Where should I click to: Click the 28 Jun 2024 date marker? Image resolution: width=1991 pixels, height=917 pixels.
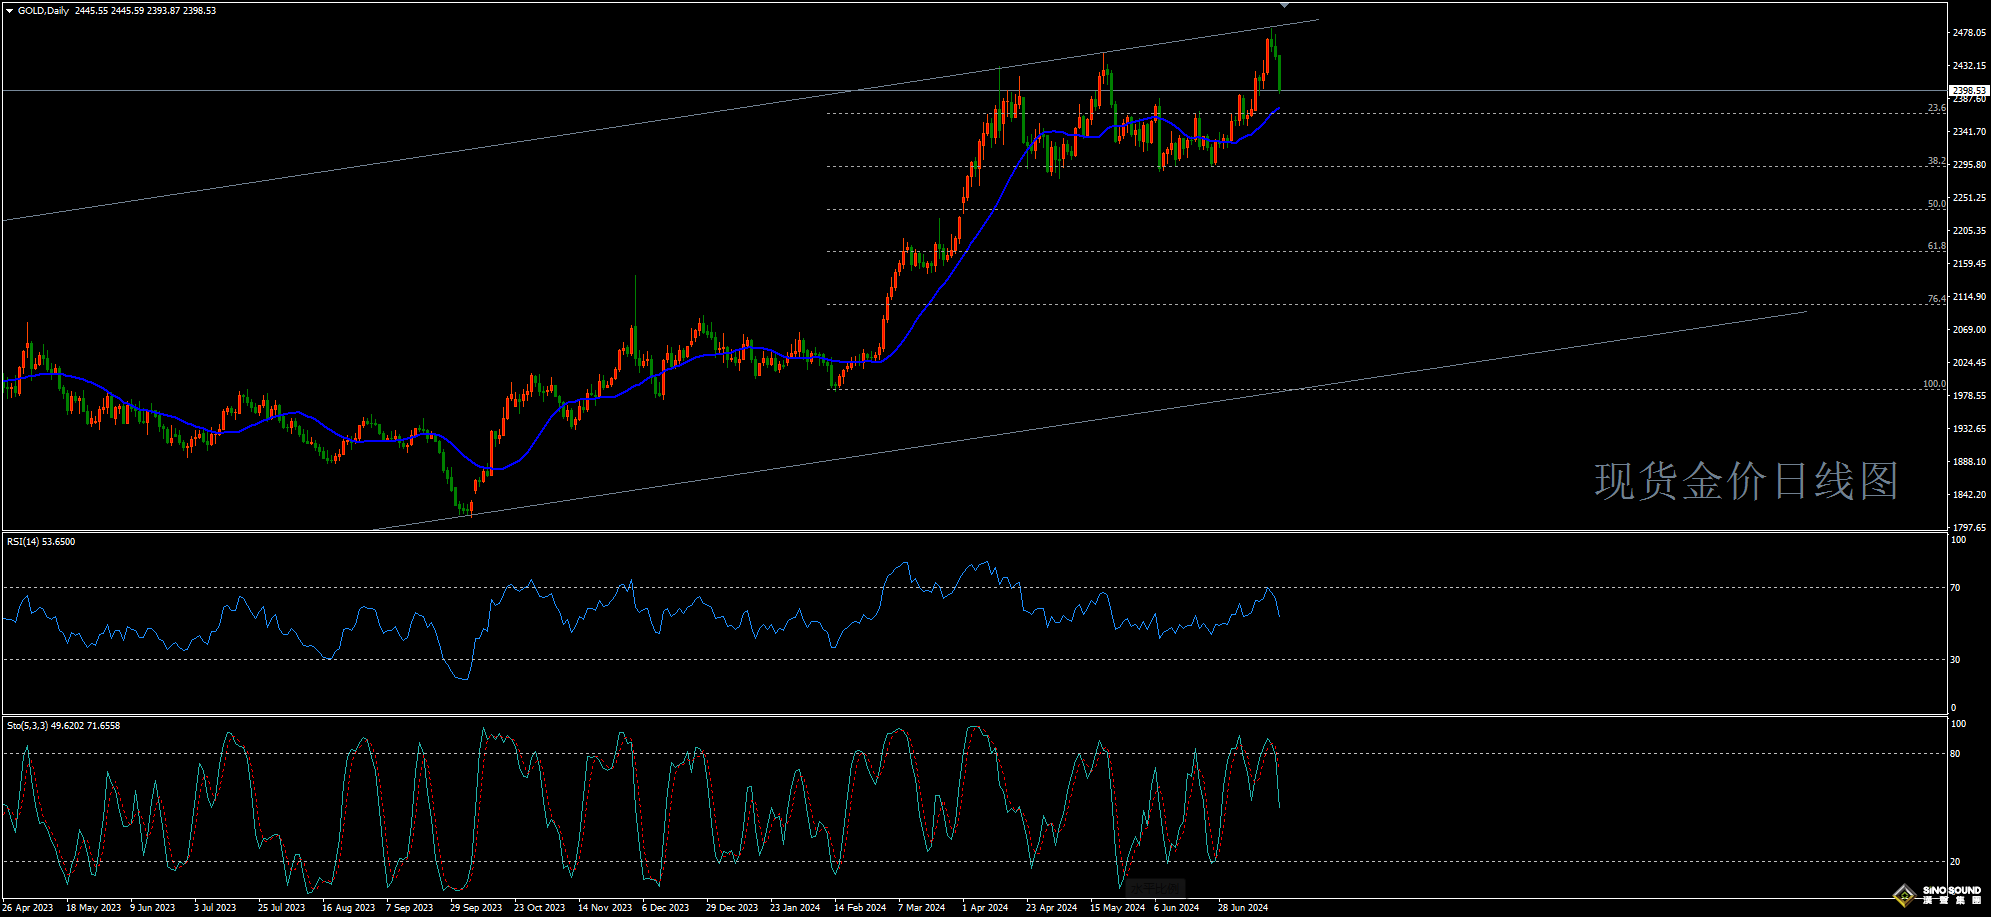[x=1242, y=908]
